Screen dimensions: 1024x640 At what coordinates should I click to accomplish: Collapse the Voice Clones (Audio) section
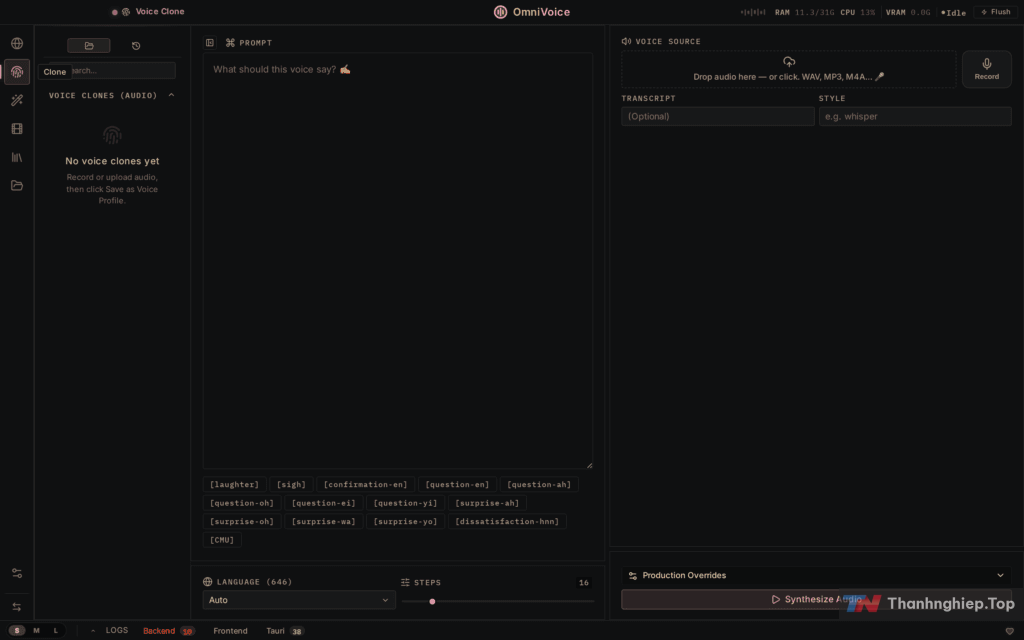tap(171, 95)
